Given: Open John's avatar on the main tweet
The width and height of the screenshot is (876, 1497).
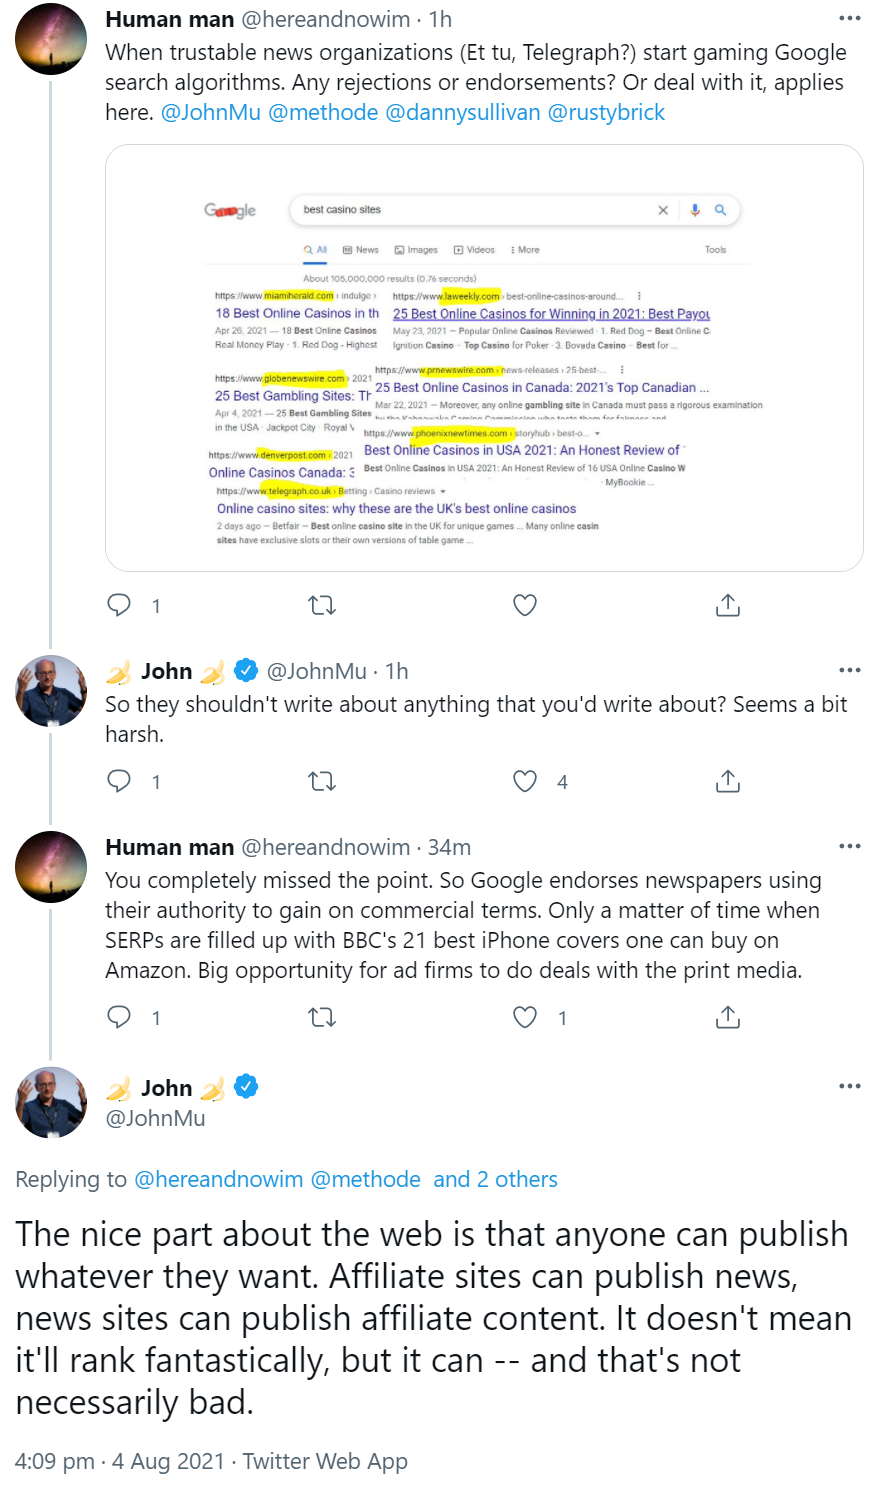Looking at the screenshot, I should click(51, 1102).
